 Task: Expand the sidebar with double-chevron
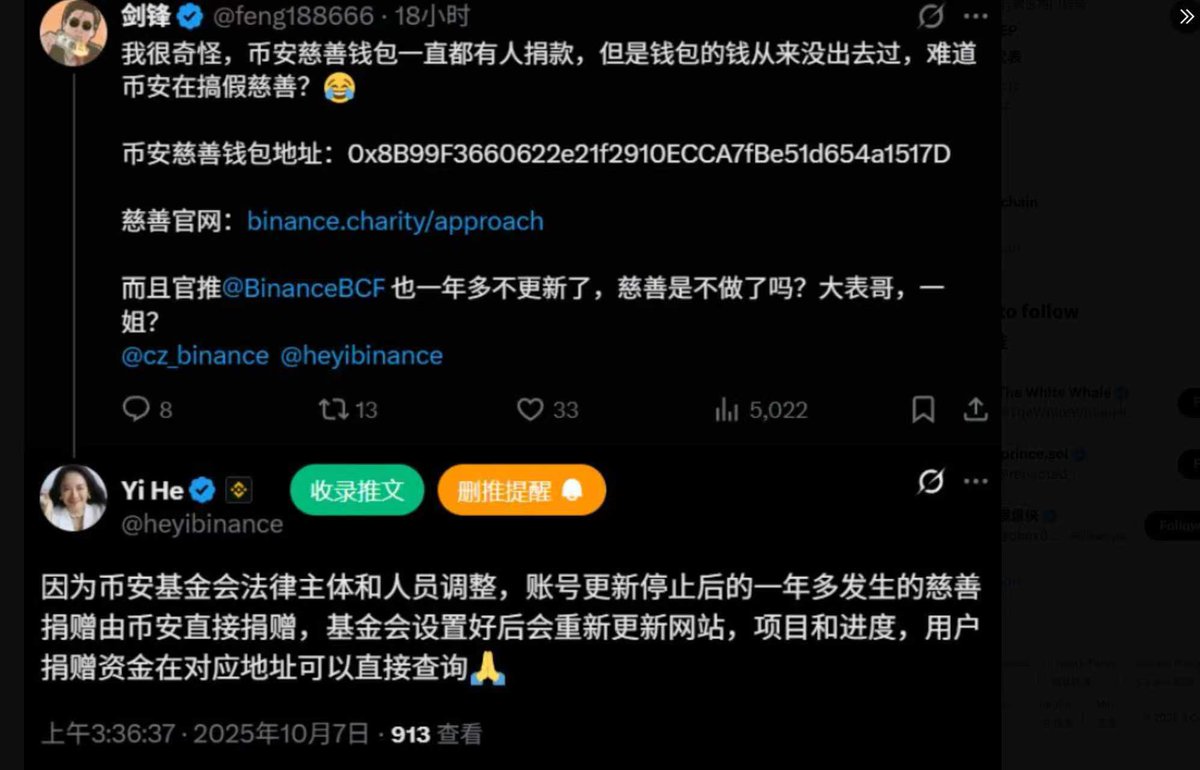pyautogui.click(x=1185, y=16)
